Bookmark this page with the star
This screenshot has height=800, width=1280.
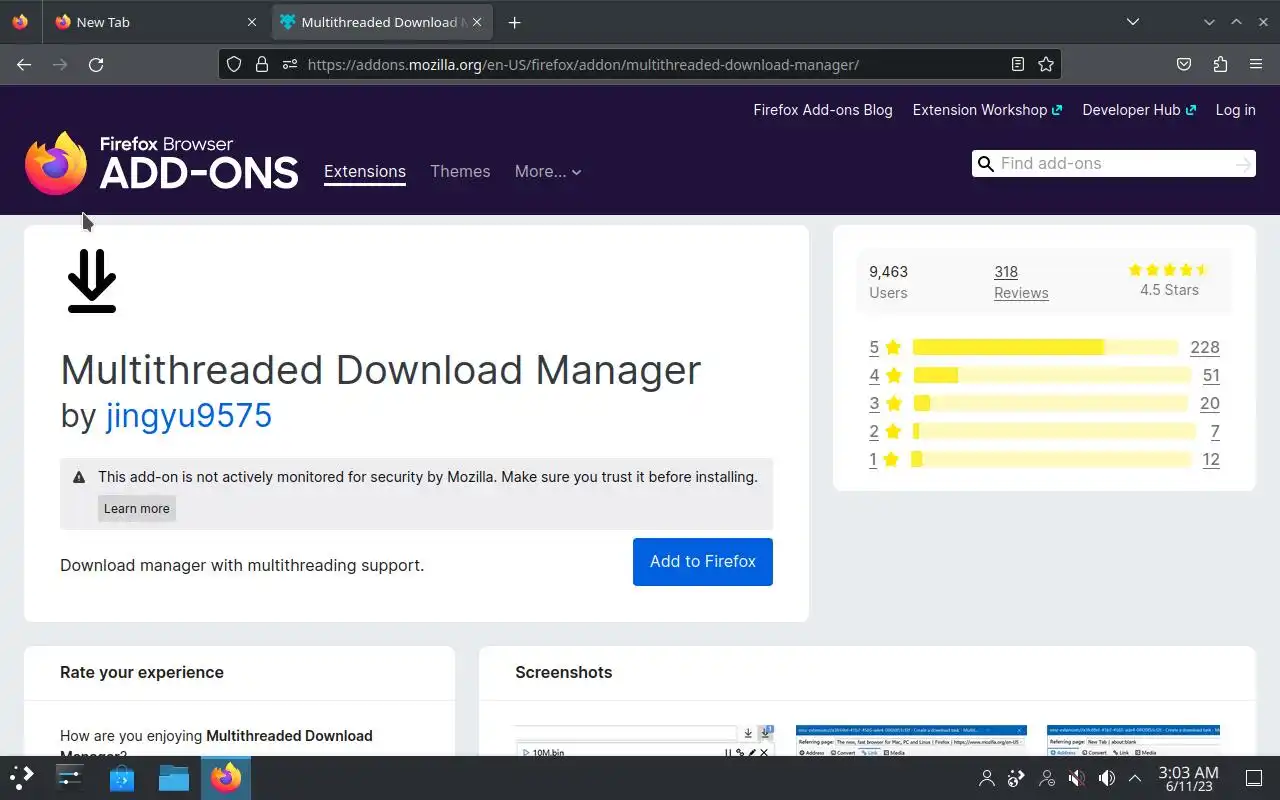click(1046, 65)
